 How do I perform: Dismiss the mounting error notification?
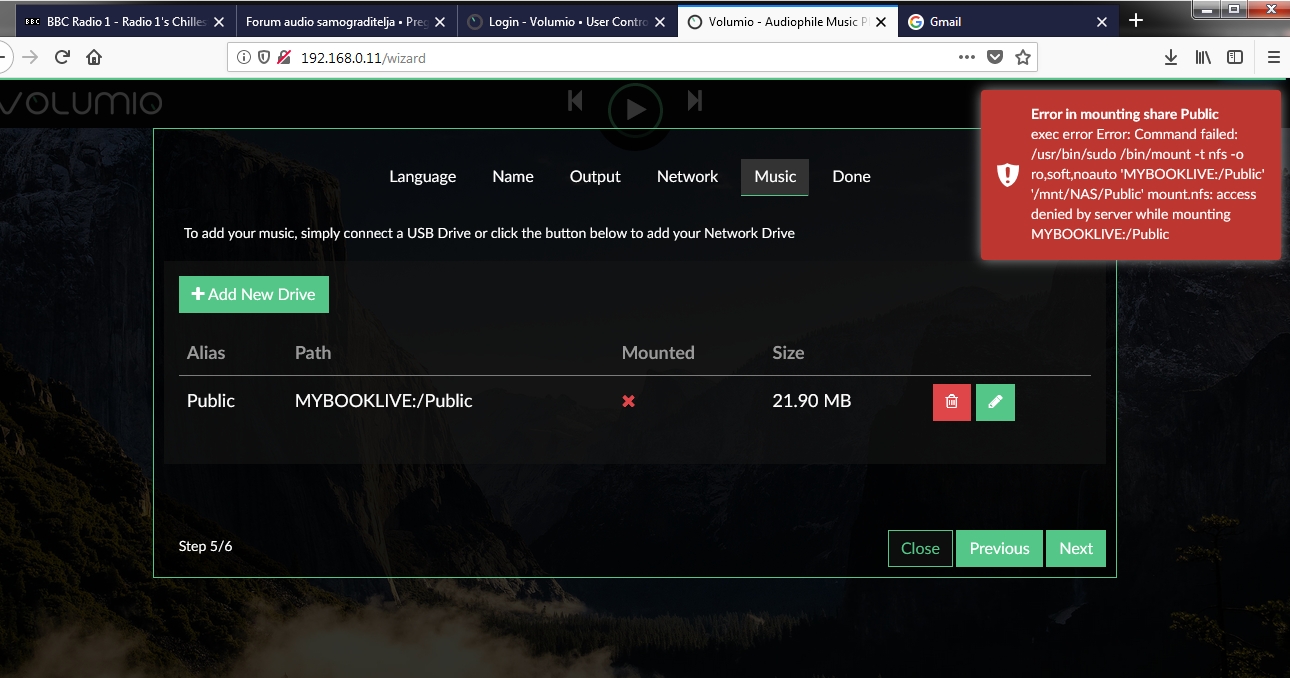[1131, 175]
